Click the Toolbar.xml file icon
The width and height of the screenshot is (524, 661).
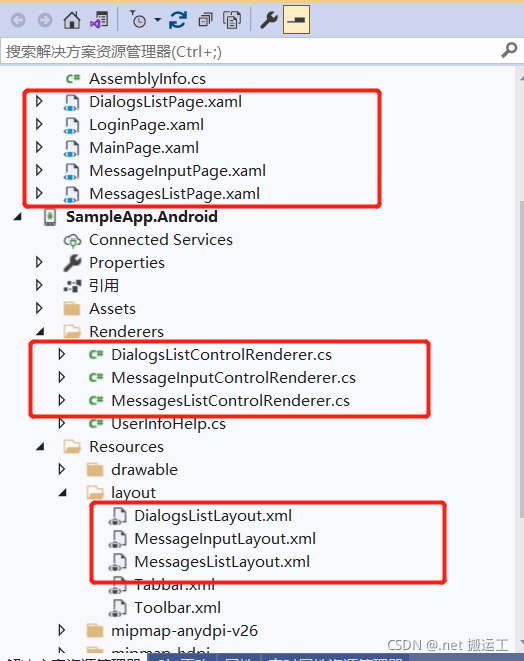(118, 608)
